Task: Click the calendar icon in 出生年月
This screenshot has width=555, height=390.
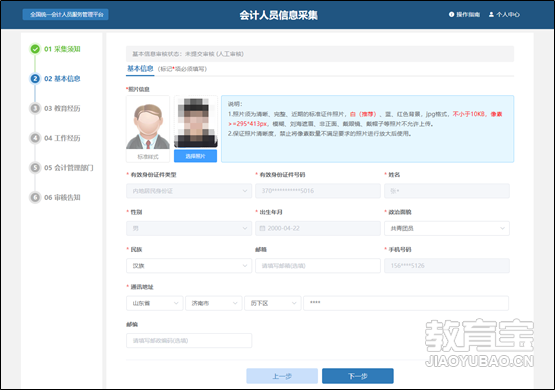Action: (262, 228)
